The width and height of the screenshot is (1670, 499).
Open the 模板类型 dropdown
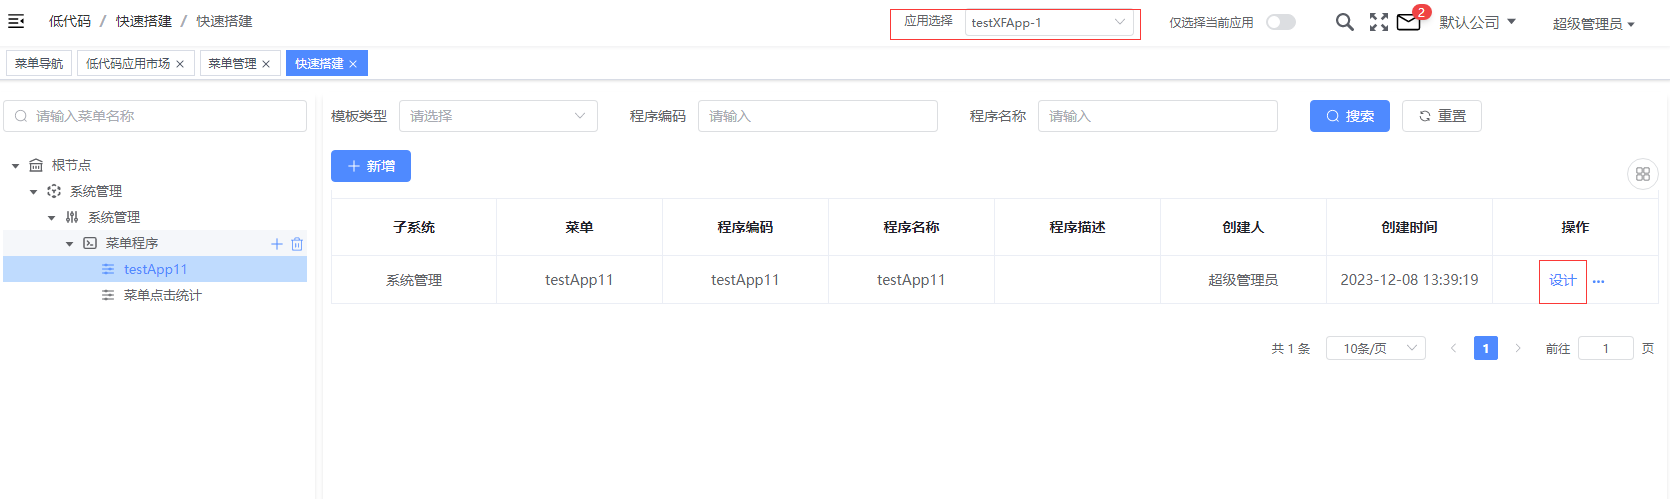tap(498, 116)
